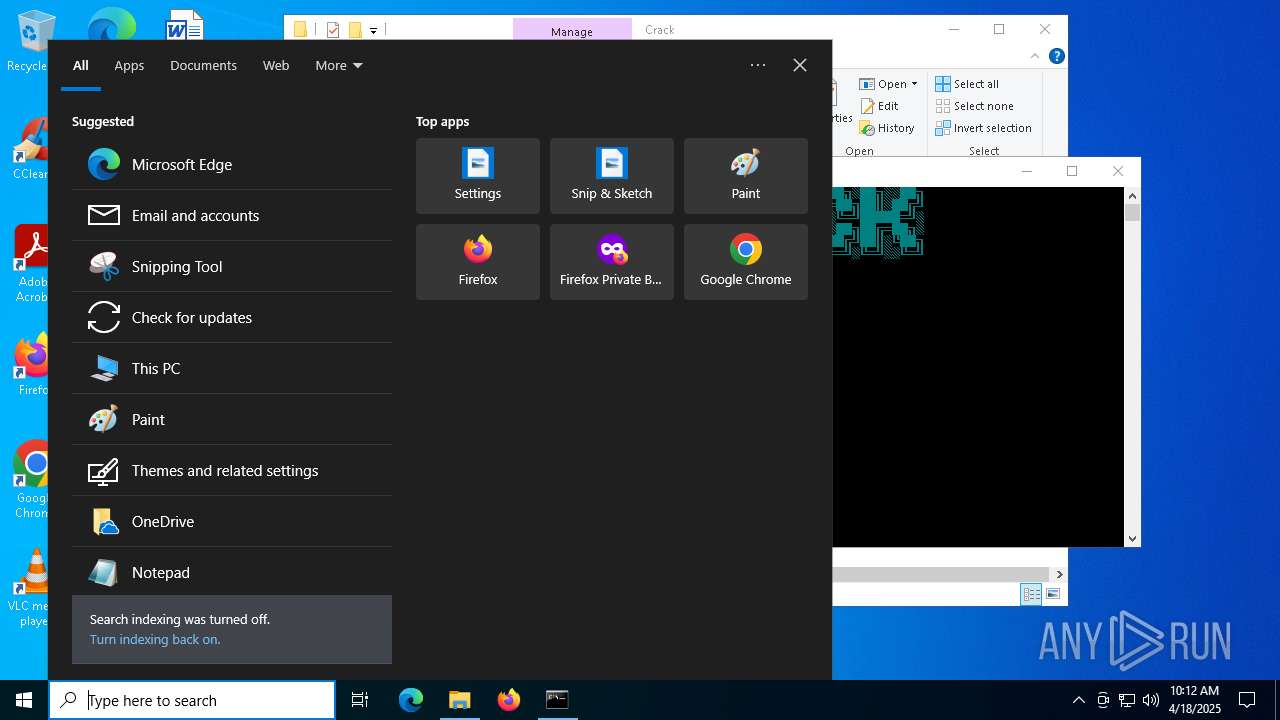Expand Quick Access Toolbar customize arrow
Image resolution: width=1280 pixels, height=720 pixels.
tap(373, 31)
